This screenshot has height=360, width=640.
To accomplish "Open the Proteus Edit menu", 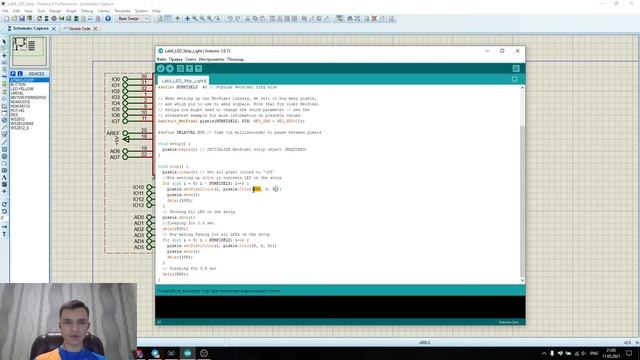I will point(16,11).
